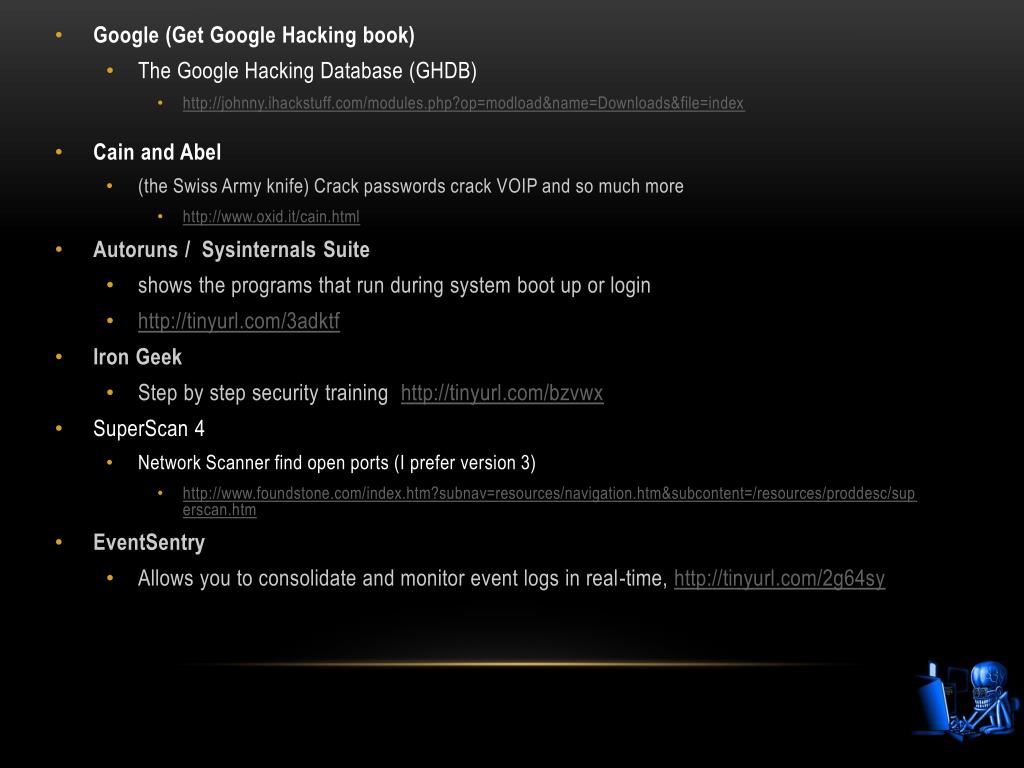Screen dimensions: 1024x768
Task: Select the Cain and Abel heading
Action: pos(157,152)
